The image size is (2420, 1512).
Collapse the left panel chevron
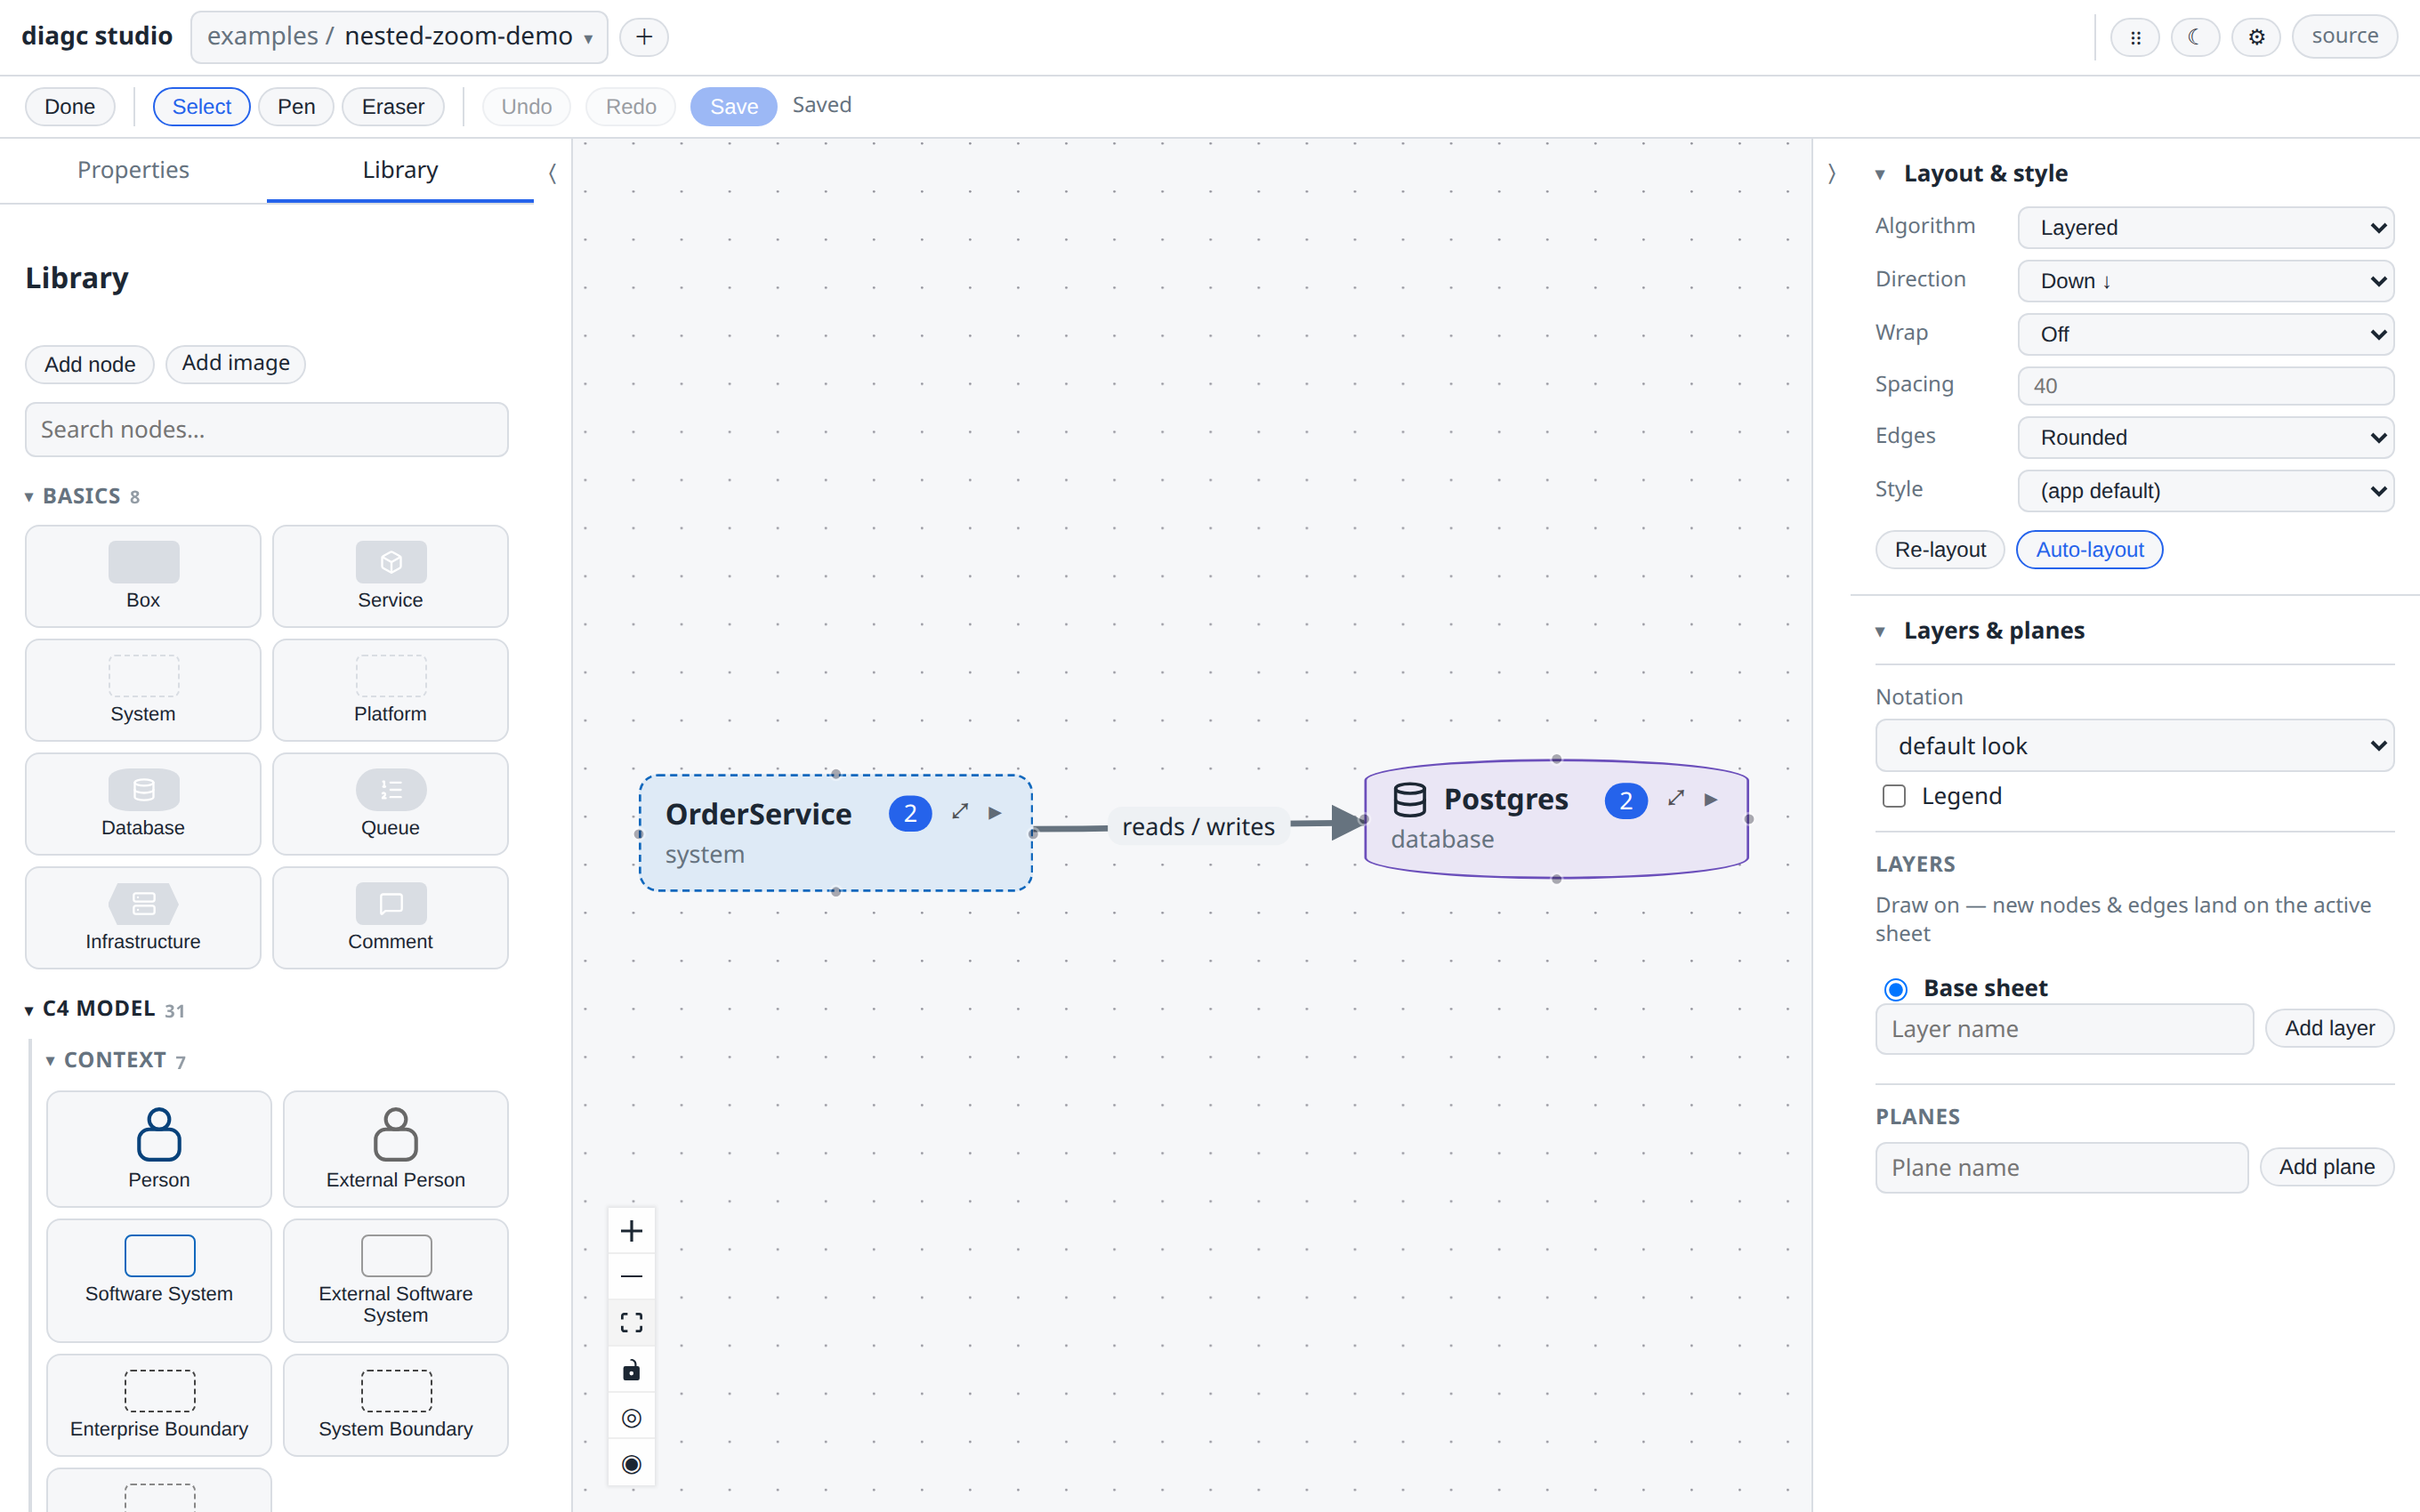pyautogui.click(x=552, y=174)
